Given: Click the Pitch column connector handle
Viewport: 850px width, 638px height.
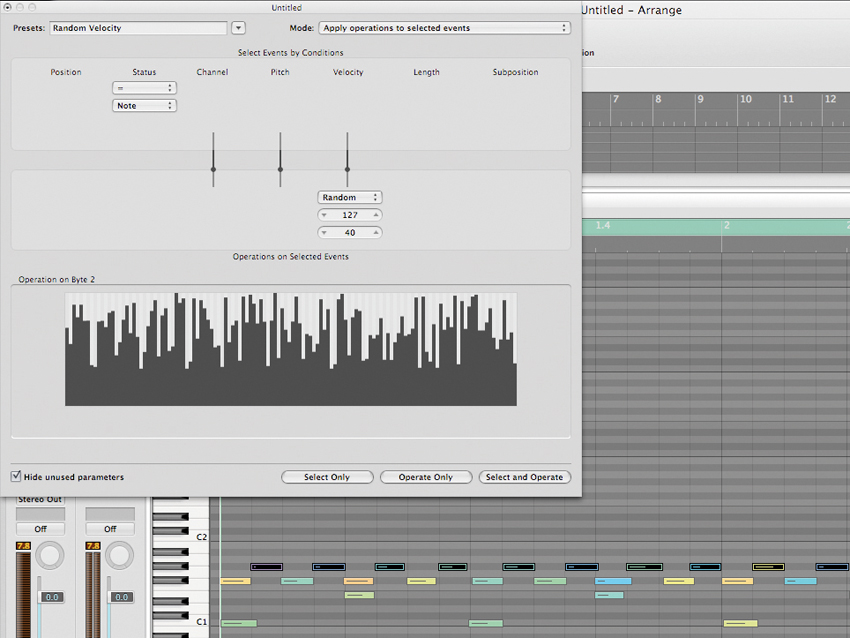Looking at the screenshot, I should coord(280,169).
